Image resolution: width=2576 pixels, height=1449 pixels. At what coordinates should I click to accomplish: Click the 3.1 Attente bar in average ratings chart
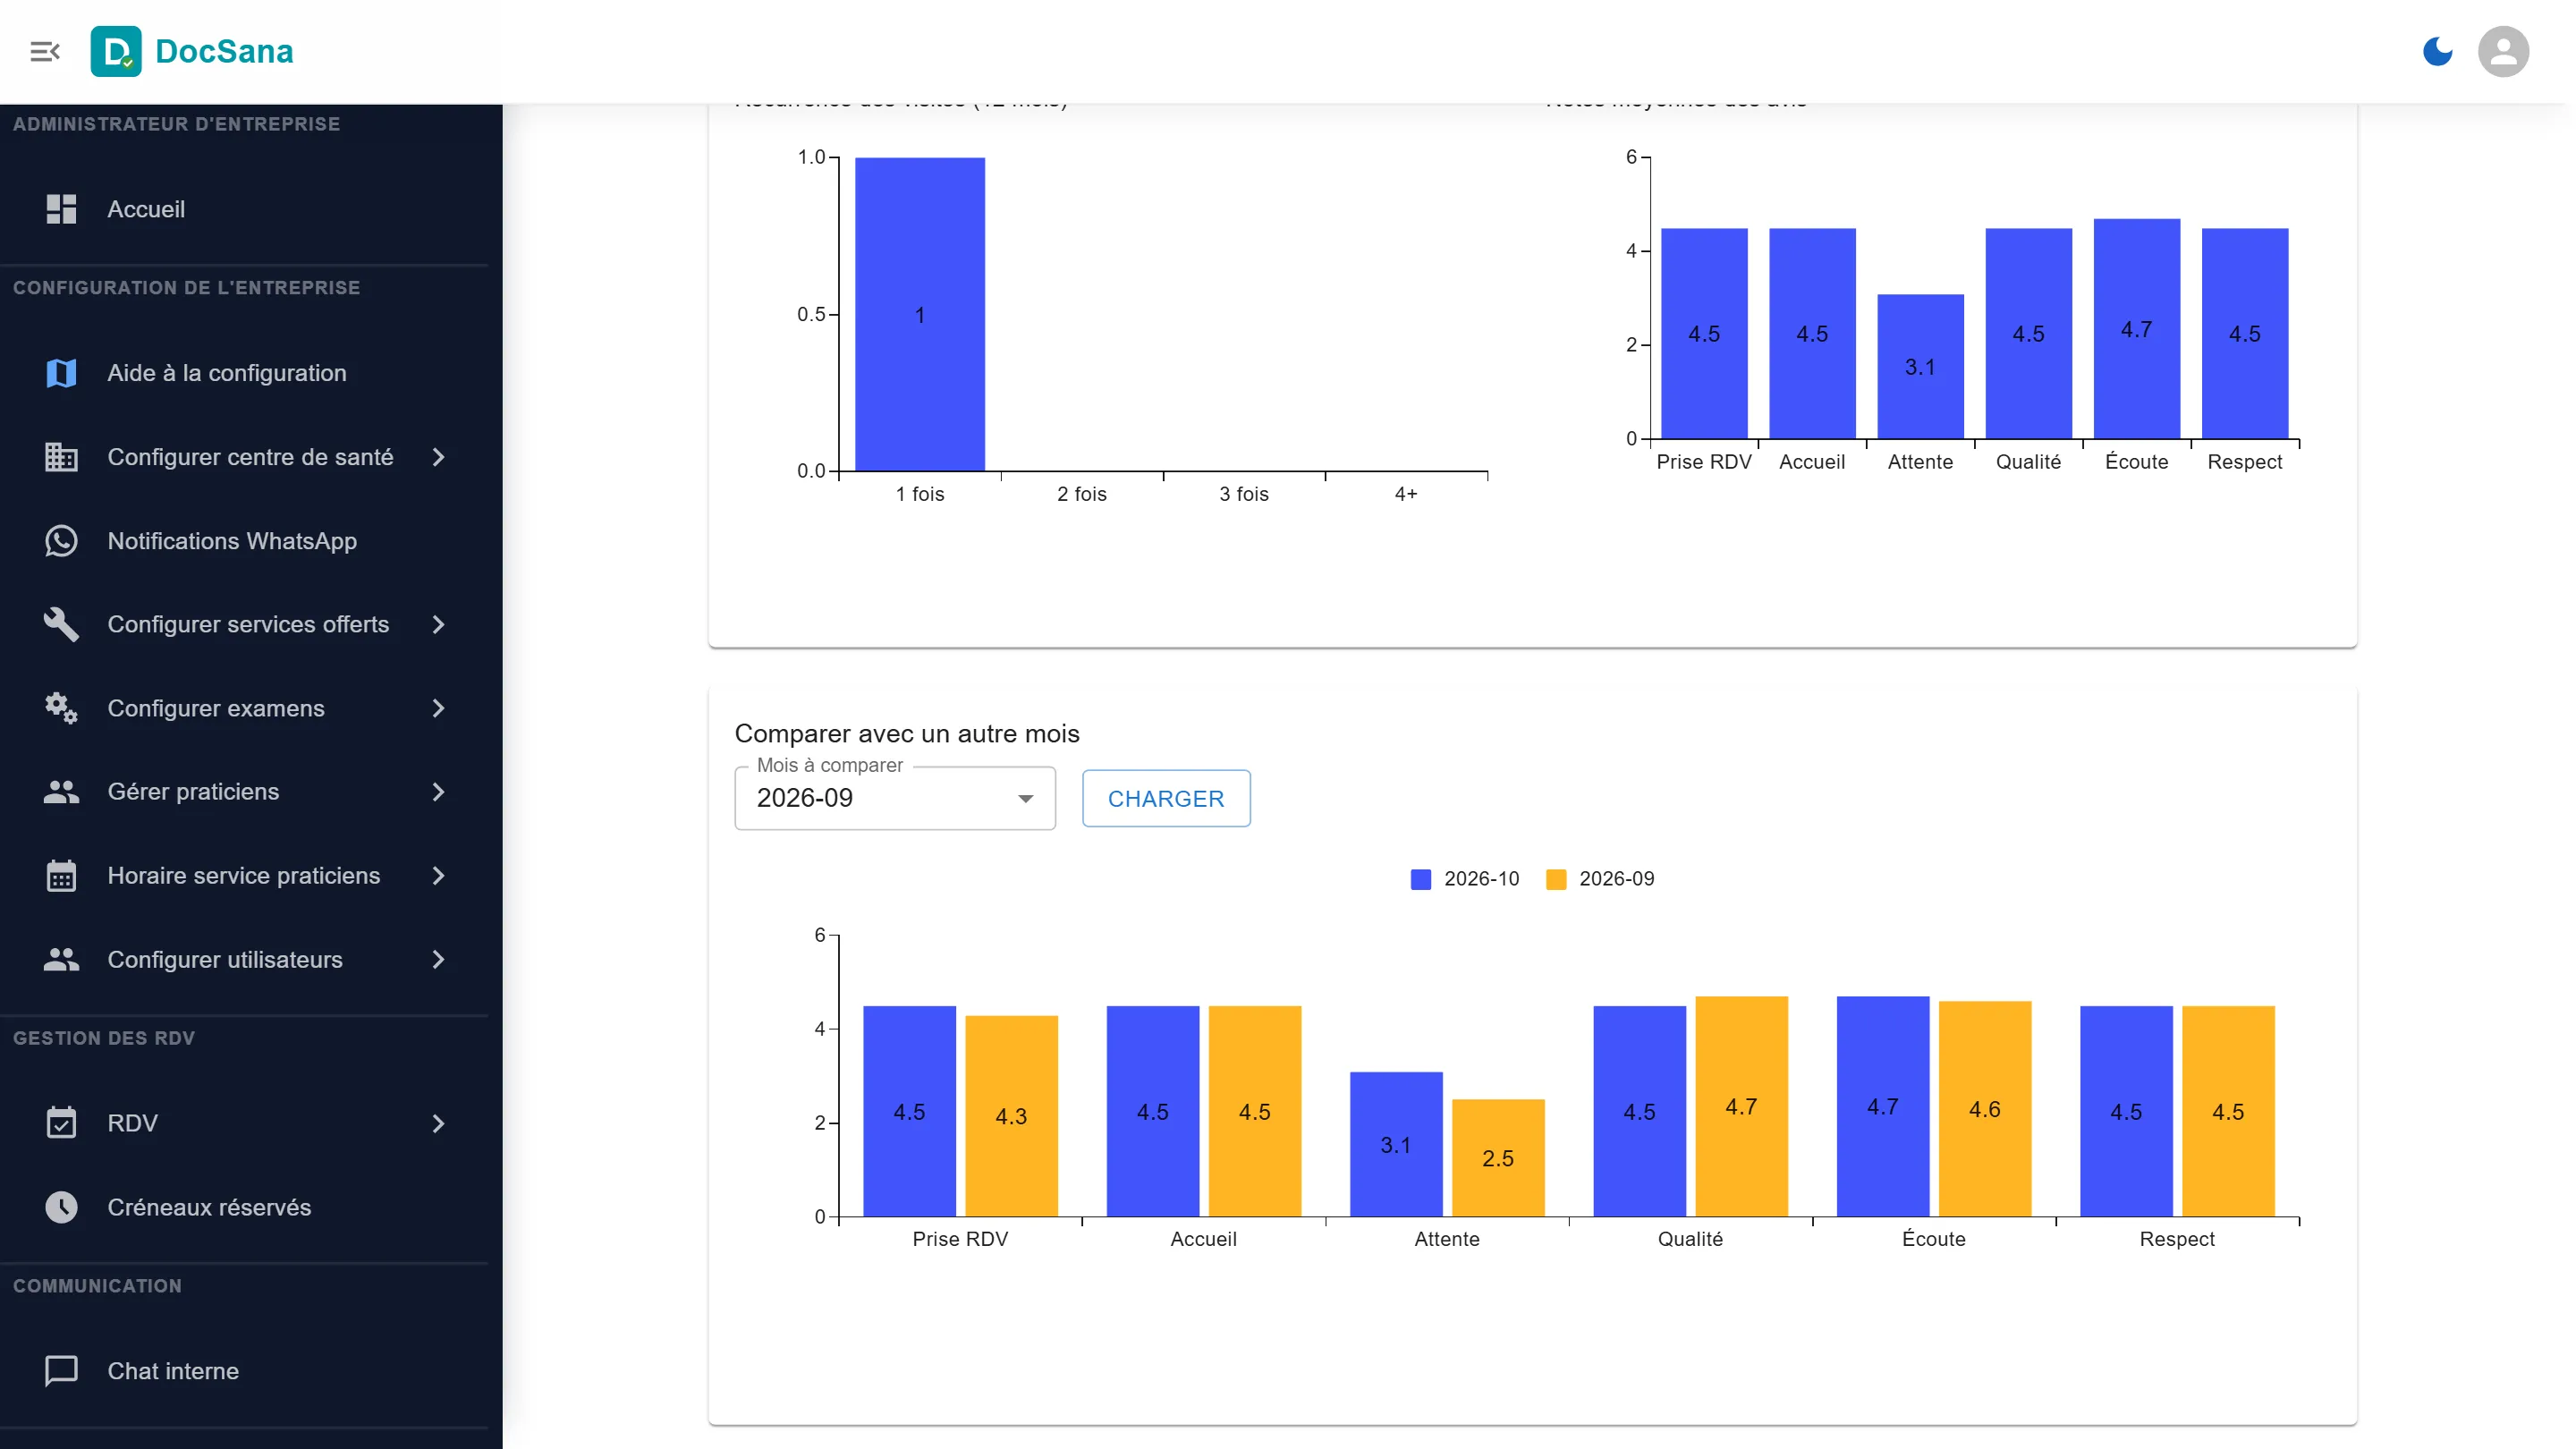coord(1920,367)
